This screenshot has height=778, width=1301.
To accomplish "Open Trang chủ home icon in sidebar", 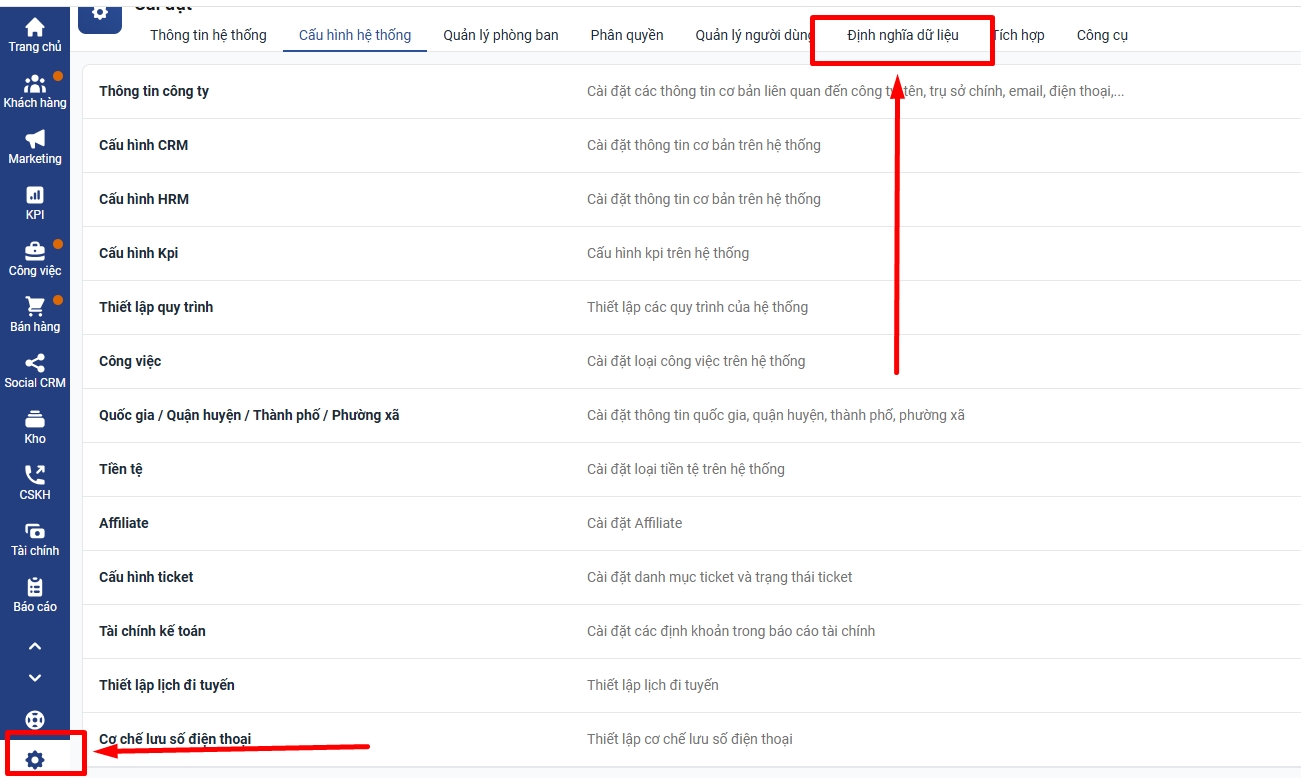I will click(x=35, y=28).
